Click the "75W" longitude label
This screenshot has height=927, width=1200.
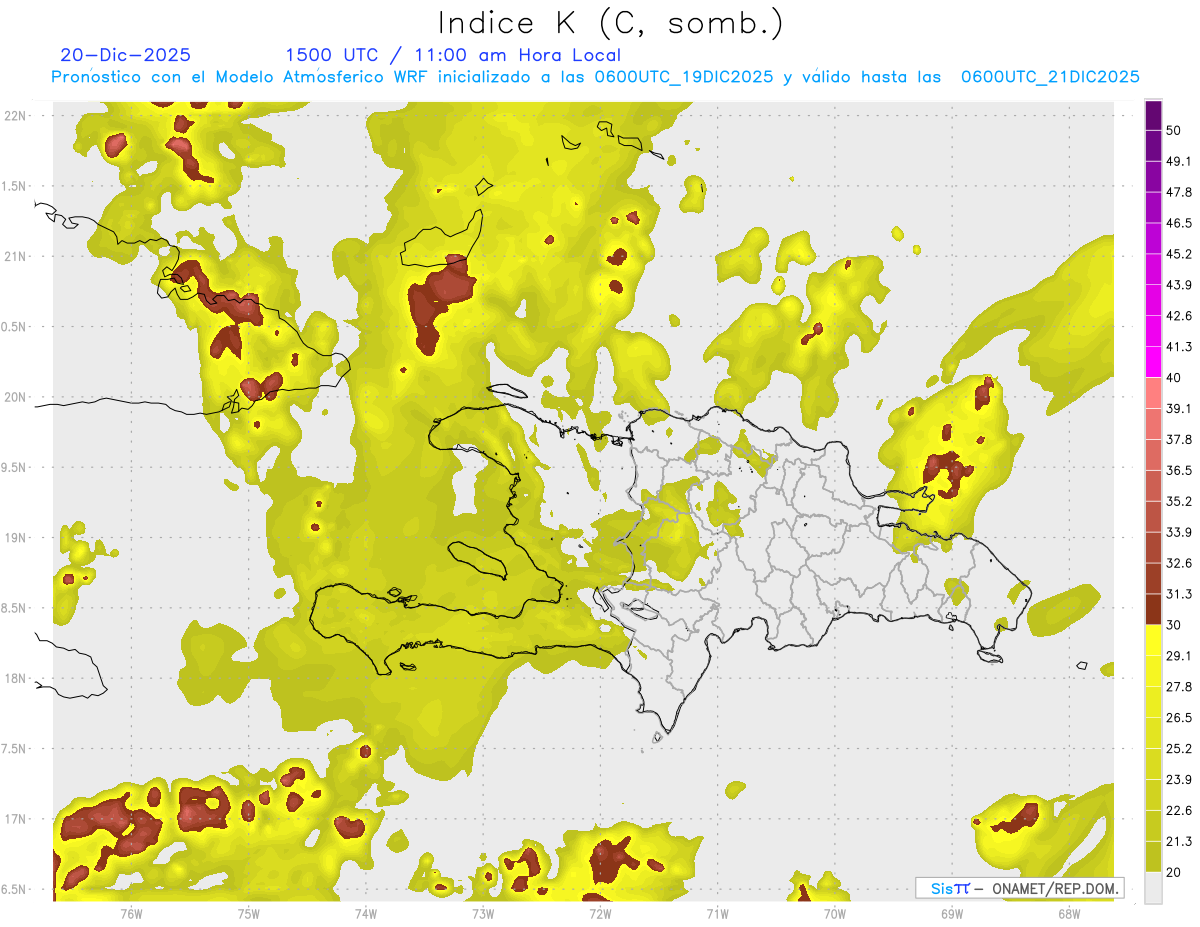coord(248,913)
